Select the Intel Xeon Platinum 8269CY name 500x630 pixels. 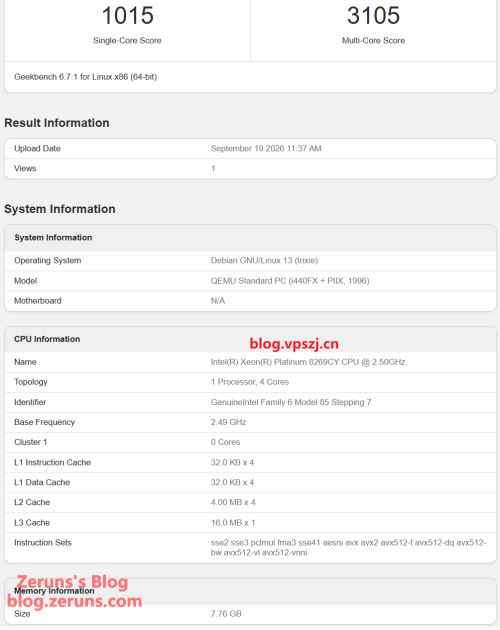coord(308,362)
